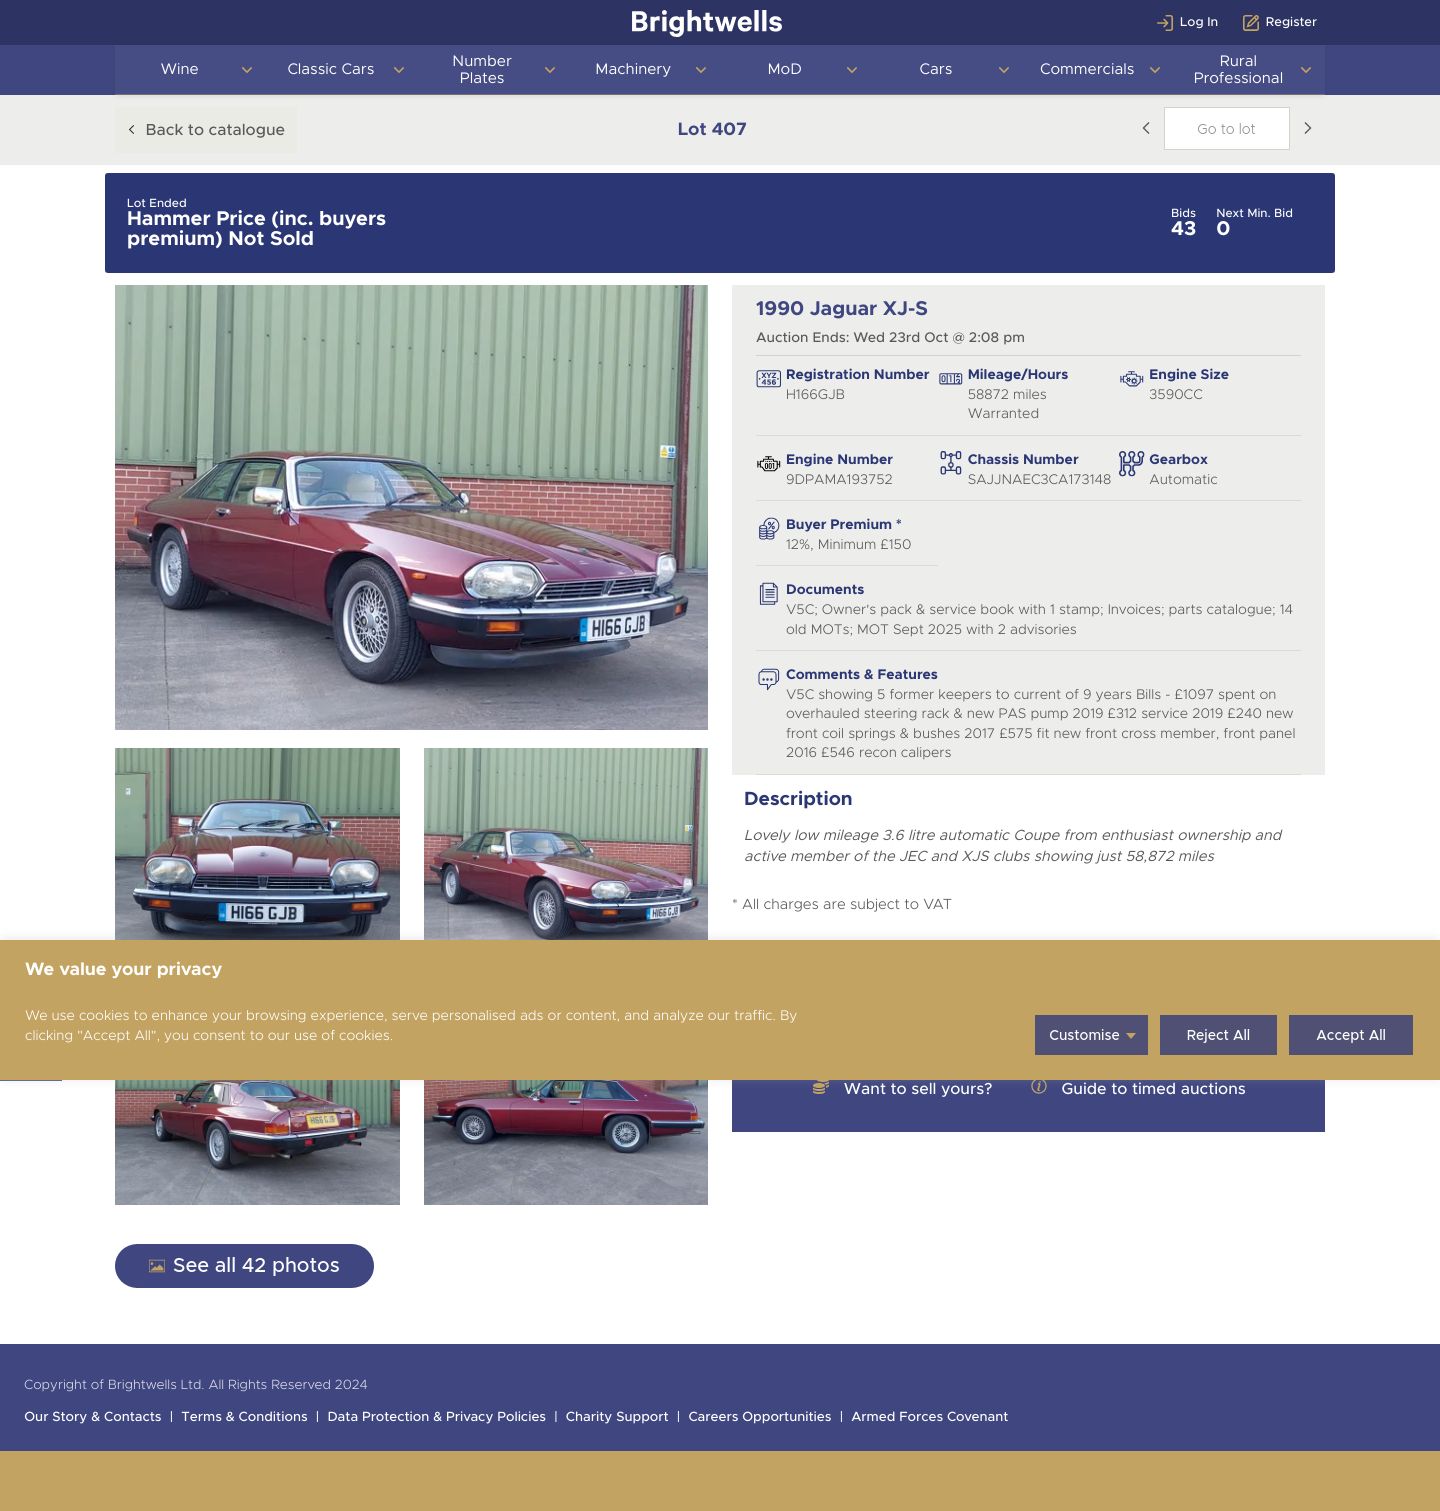1440x1511 pixels.
Task: Click the Lot 407 heading
Action: coord(712,129)
